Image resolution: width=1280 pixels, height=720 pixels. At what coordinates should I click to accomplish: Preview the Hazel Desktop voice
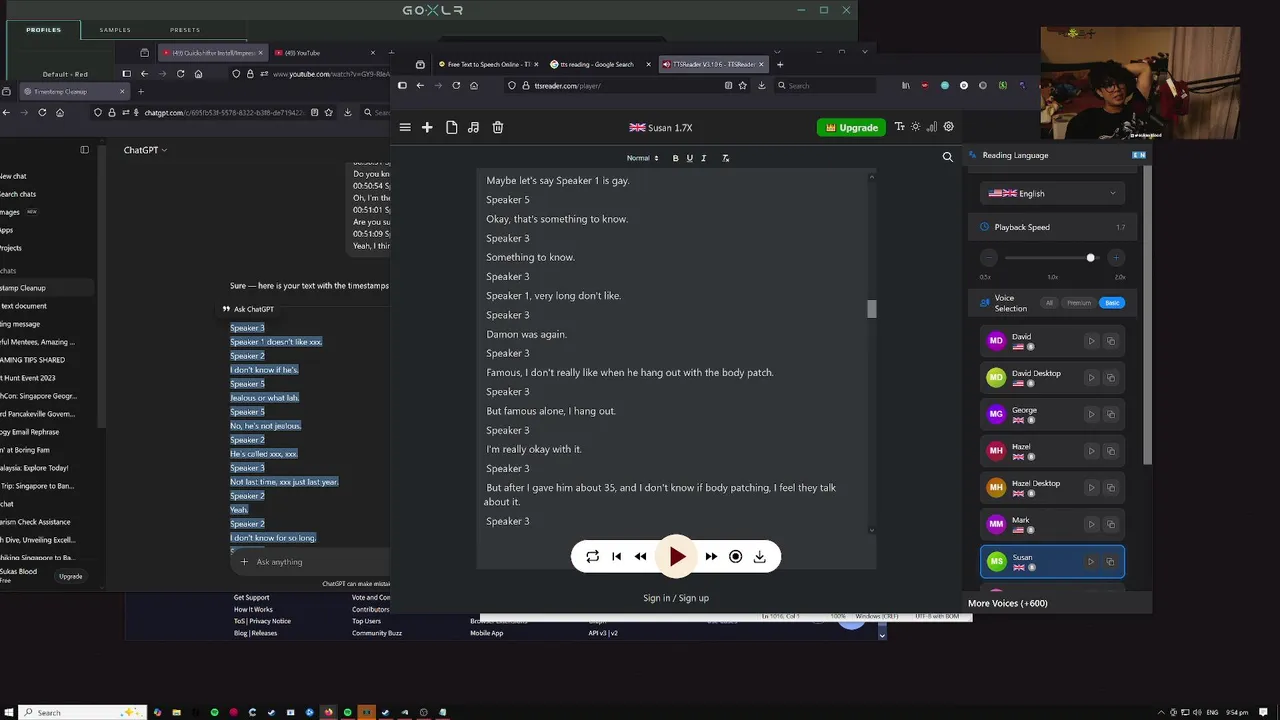pos(1091,487)
